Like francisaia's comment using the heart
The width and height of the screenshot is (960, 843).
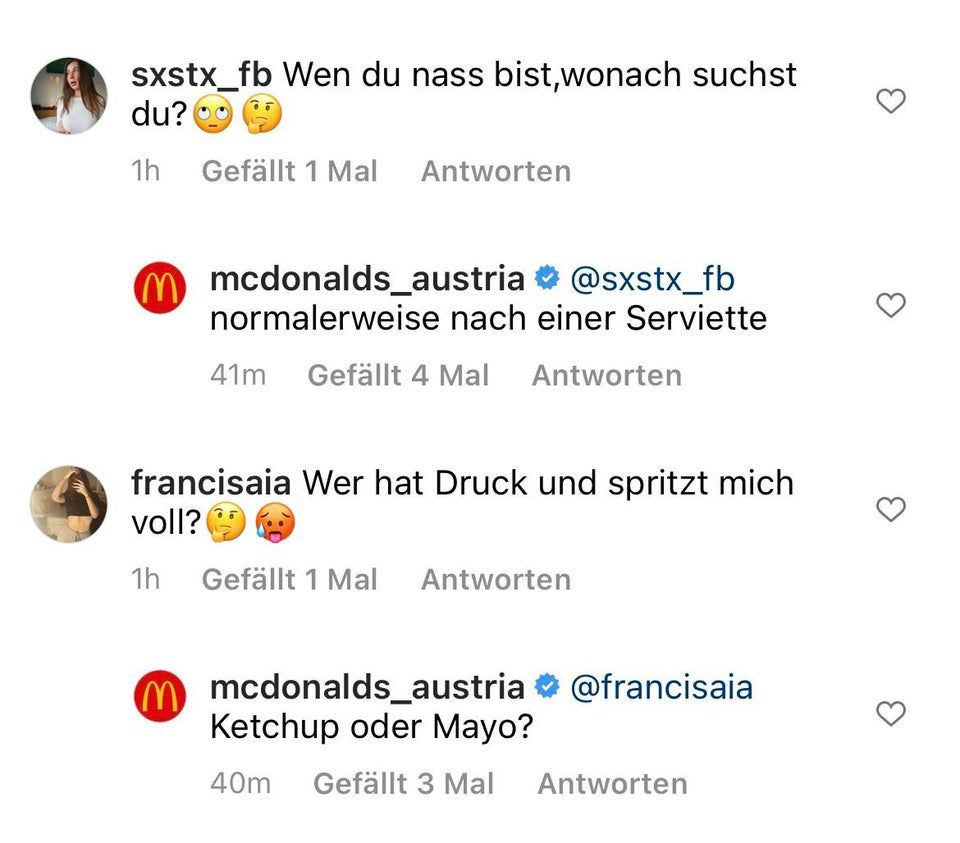tap(890, 509)
